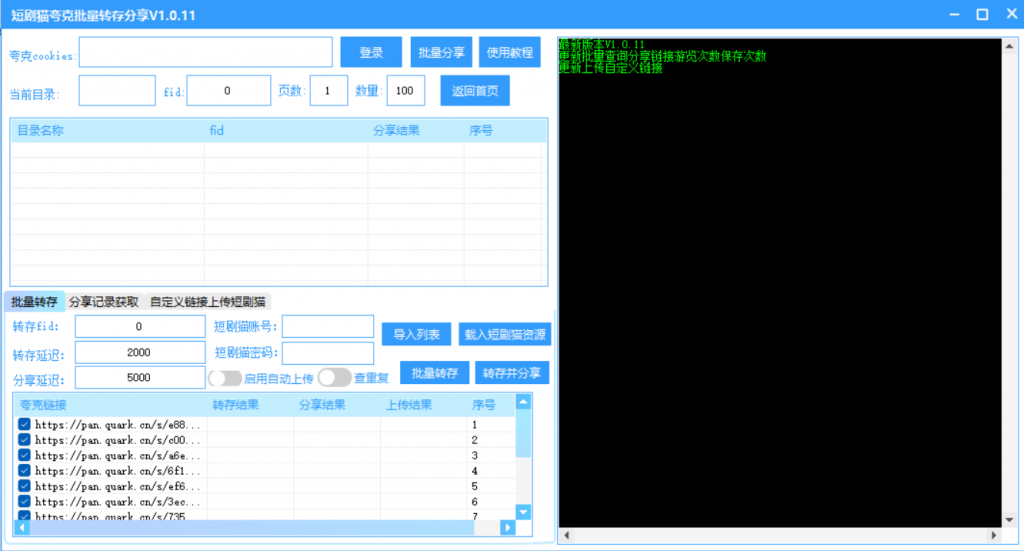The width and height of the screenshot is (1024, 551).
Task: Click the log line 最新版本V1.0.11
Action: (601, 44)
